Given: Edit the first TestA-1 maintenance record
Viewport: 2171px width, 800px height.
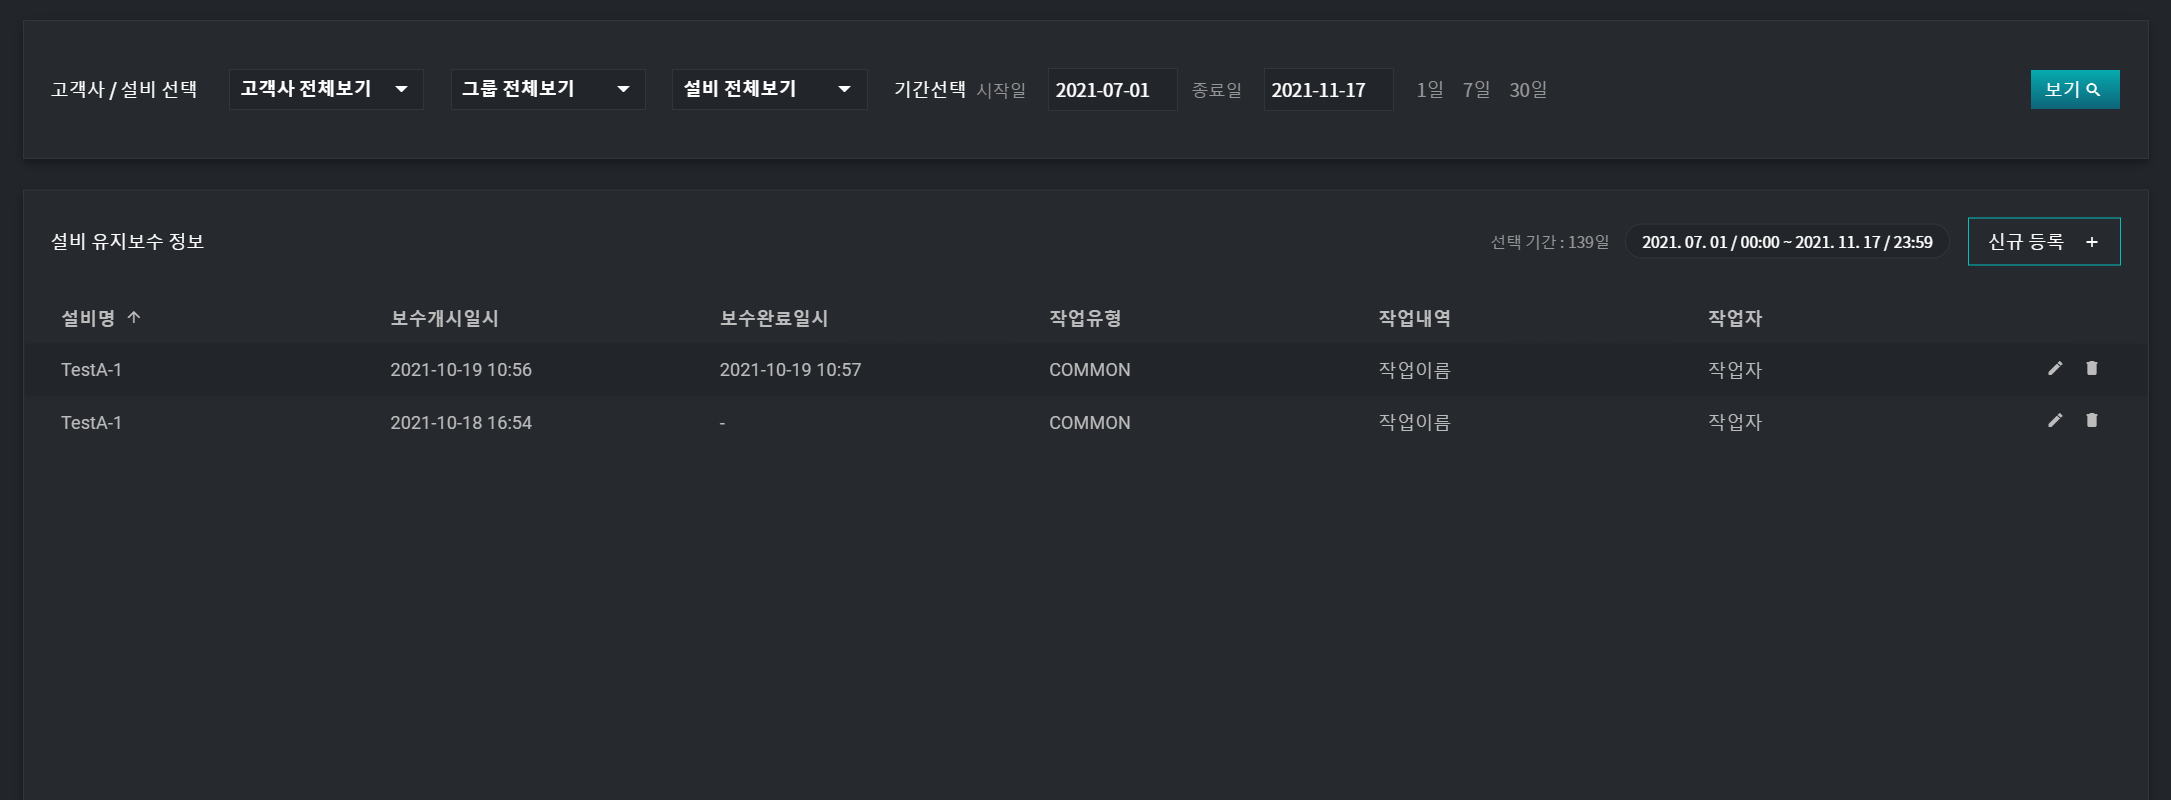Looking at the screenshot, I should point(2054,369).
